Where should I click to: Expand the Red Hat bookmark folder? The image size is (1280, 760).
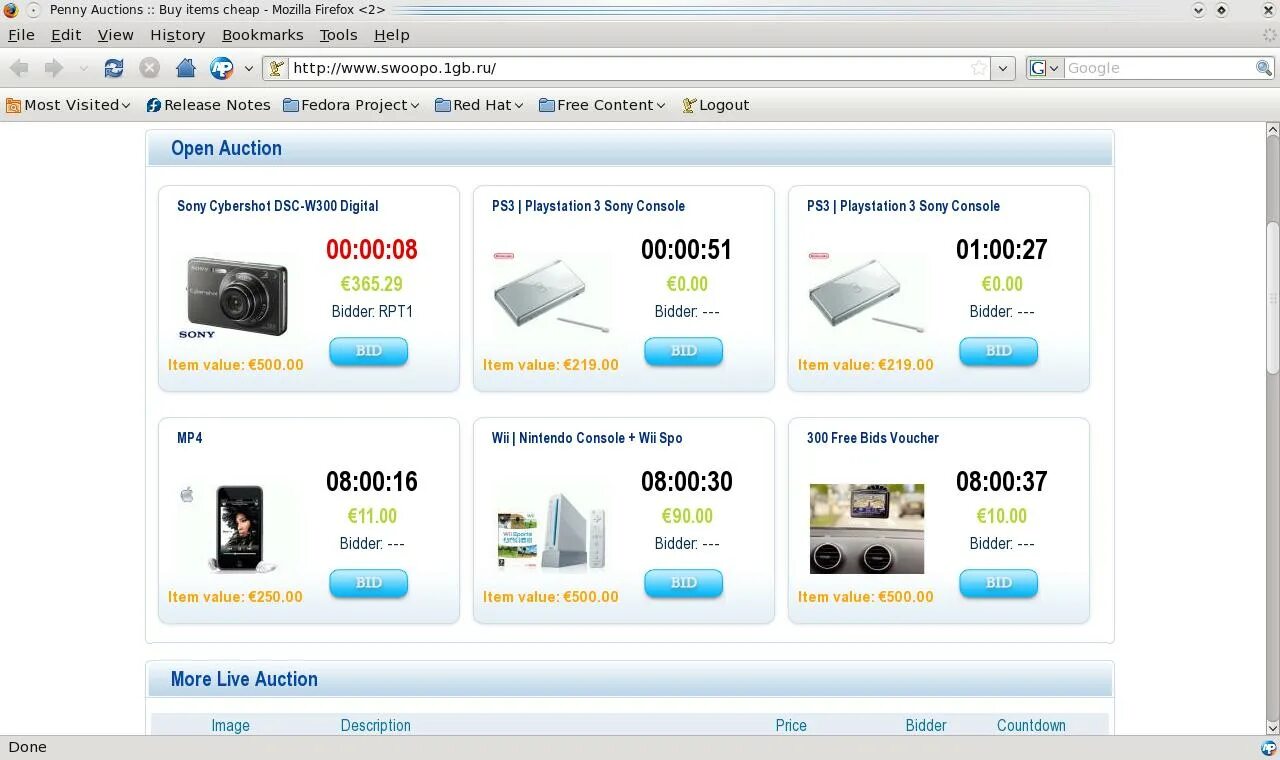[x=479, y=105]
